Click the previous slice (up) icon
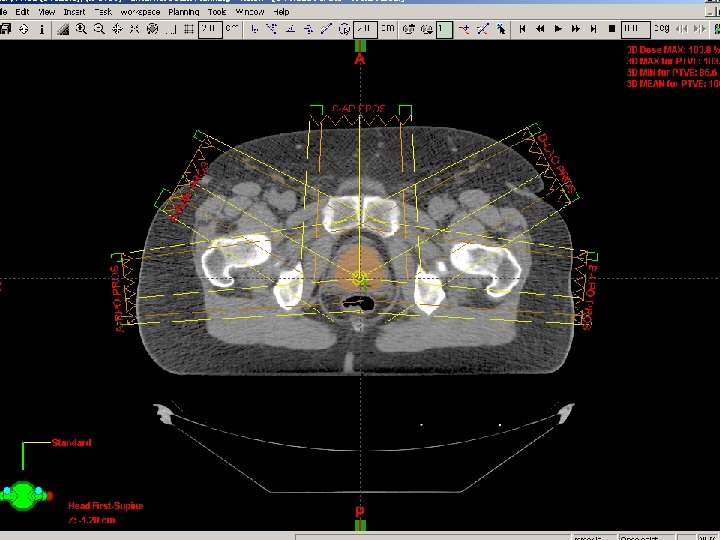 tap(408, 29)
